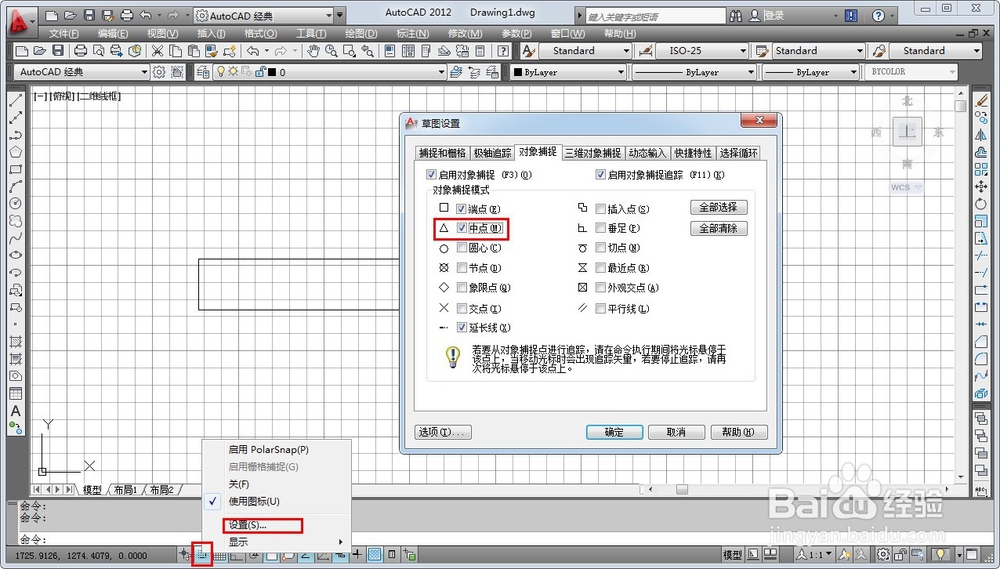Select the Pan hand tool

(313, 51)
